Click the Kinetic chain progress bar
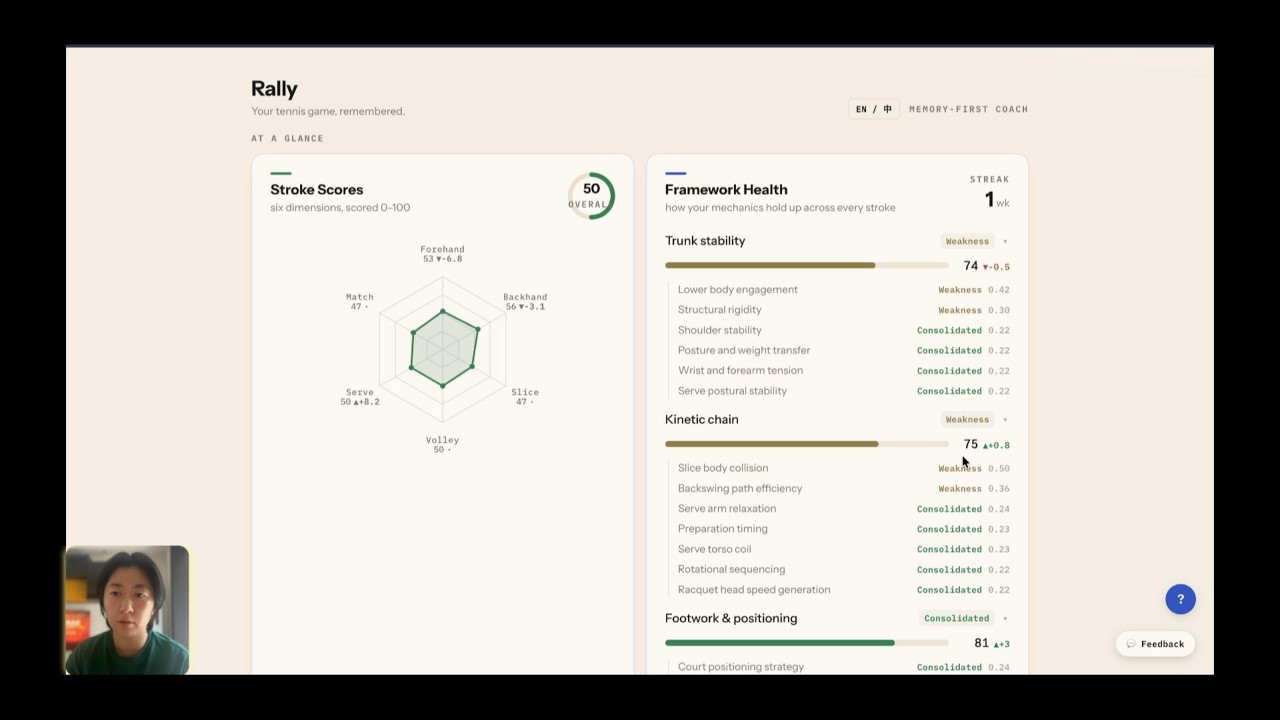The width and height of the screenshot is (1280, 720). [x=807, y=444]
